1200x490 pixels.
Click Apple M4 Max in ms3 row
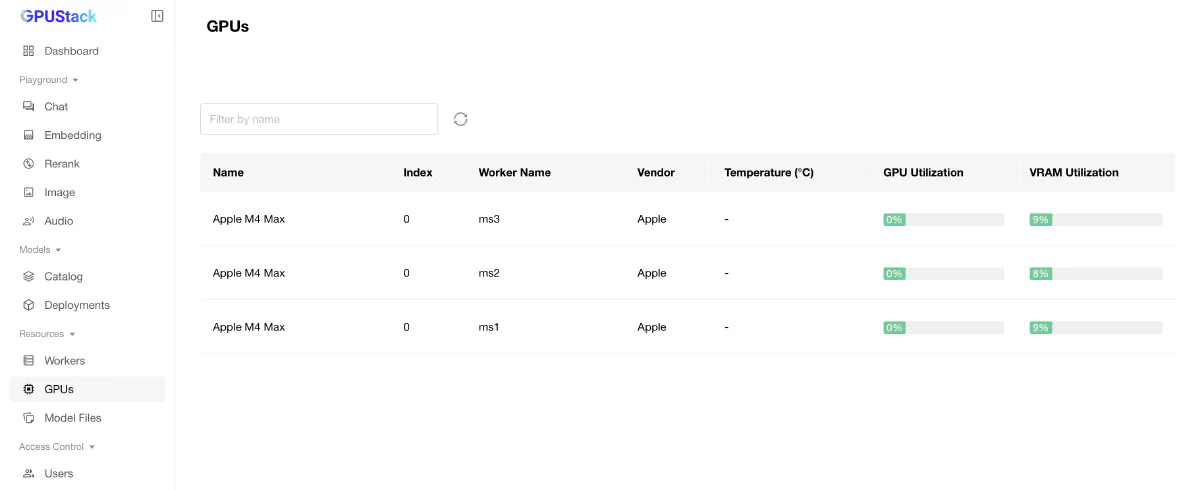[249, 219]
